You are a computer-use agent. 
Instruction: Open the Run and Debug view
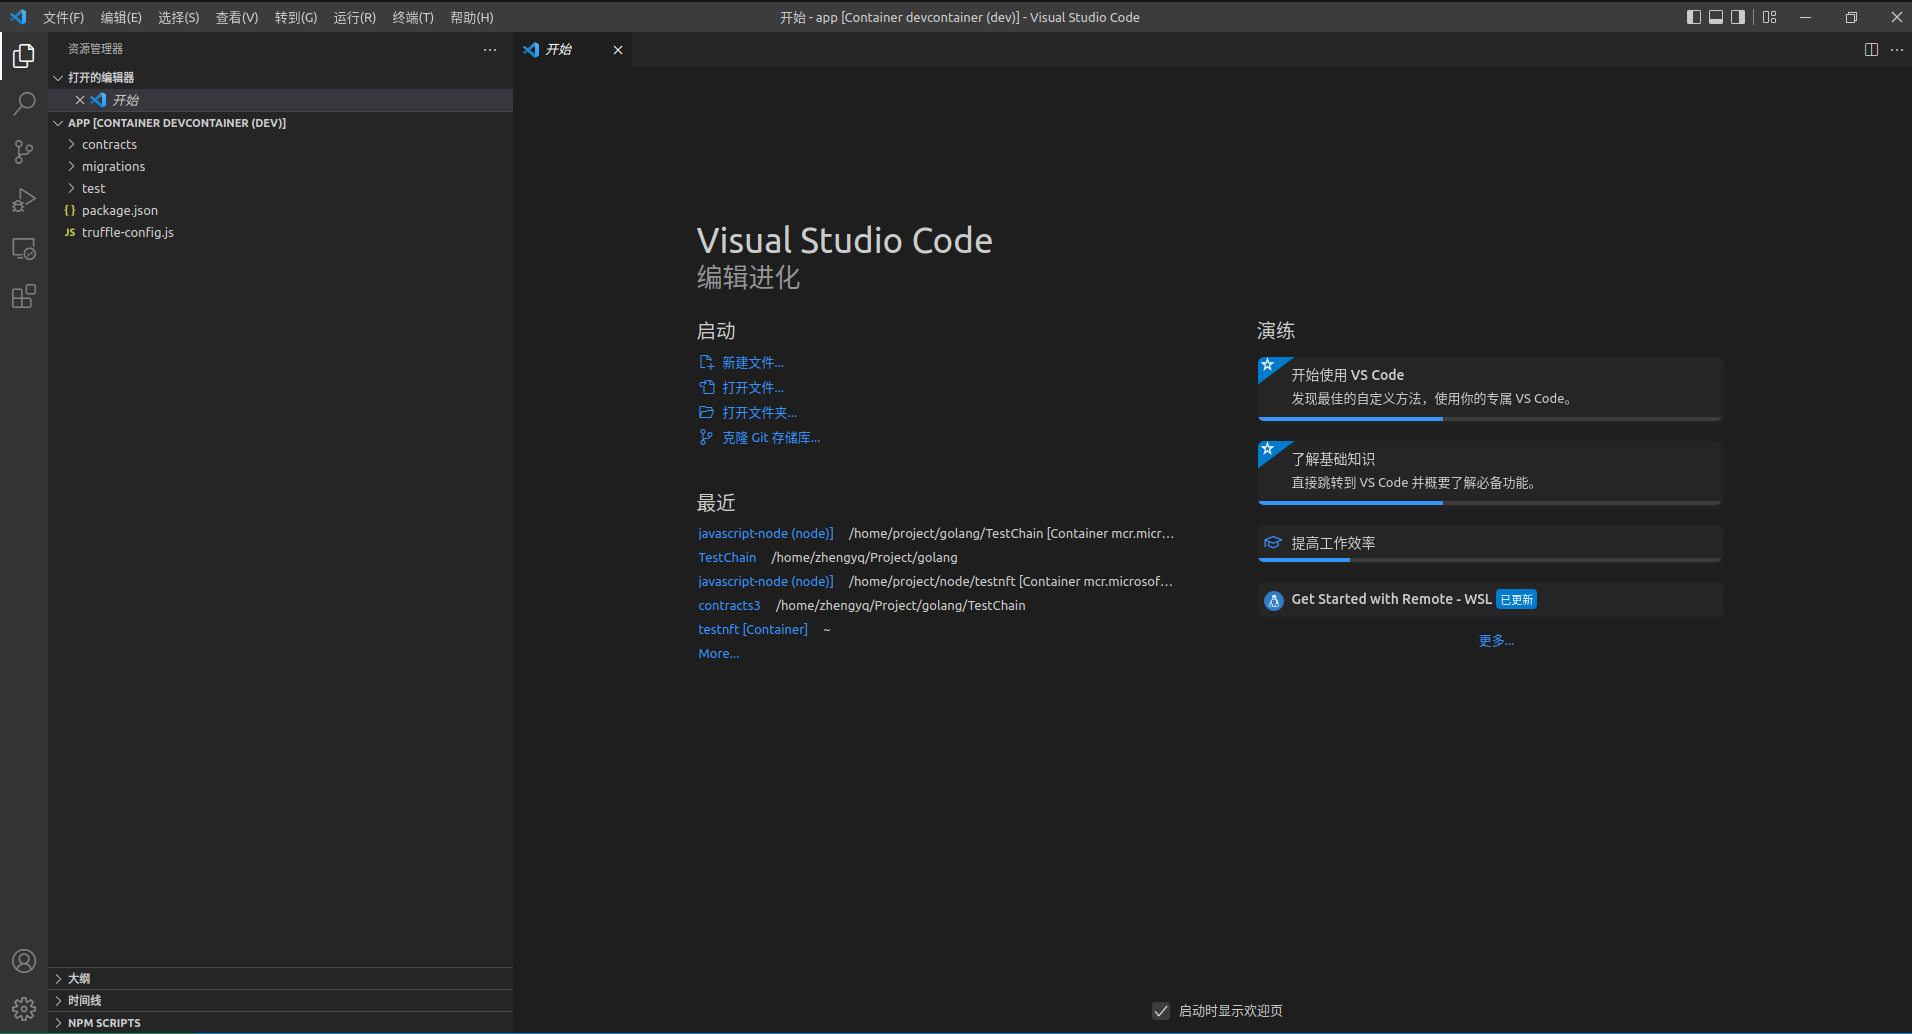[x=24, y=200]
